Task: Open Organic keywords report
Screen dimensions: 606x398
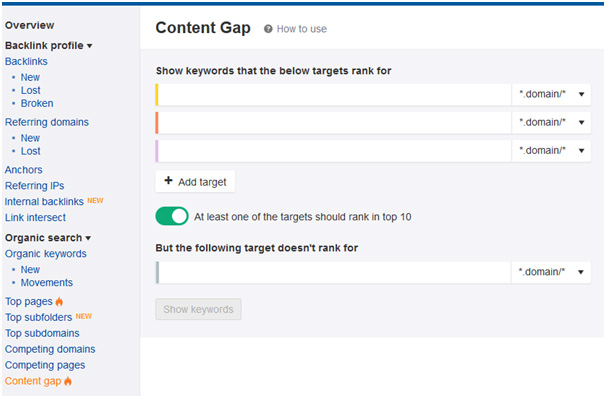Action: [x=46, y=254]
